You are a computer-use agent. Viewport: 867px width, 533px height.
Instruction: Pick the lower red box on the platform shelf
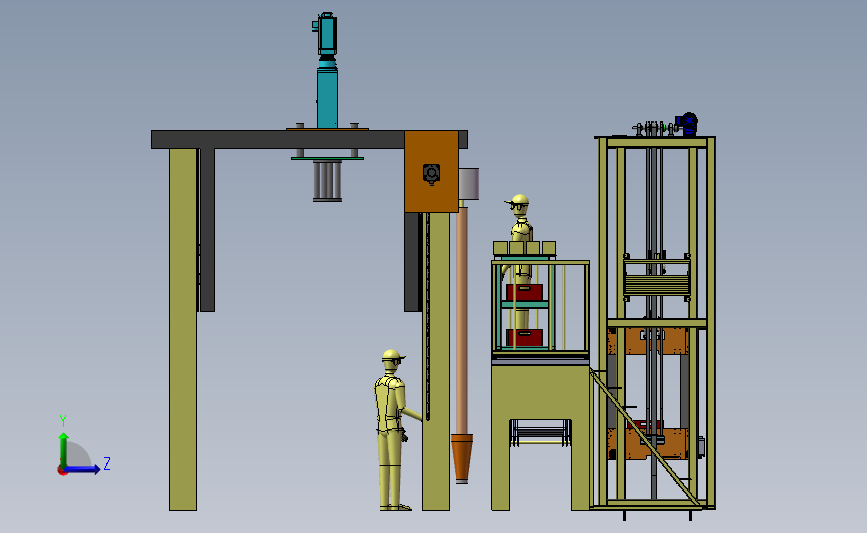point(524,337)
